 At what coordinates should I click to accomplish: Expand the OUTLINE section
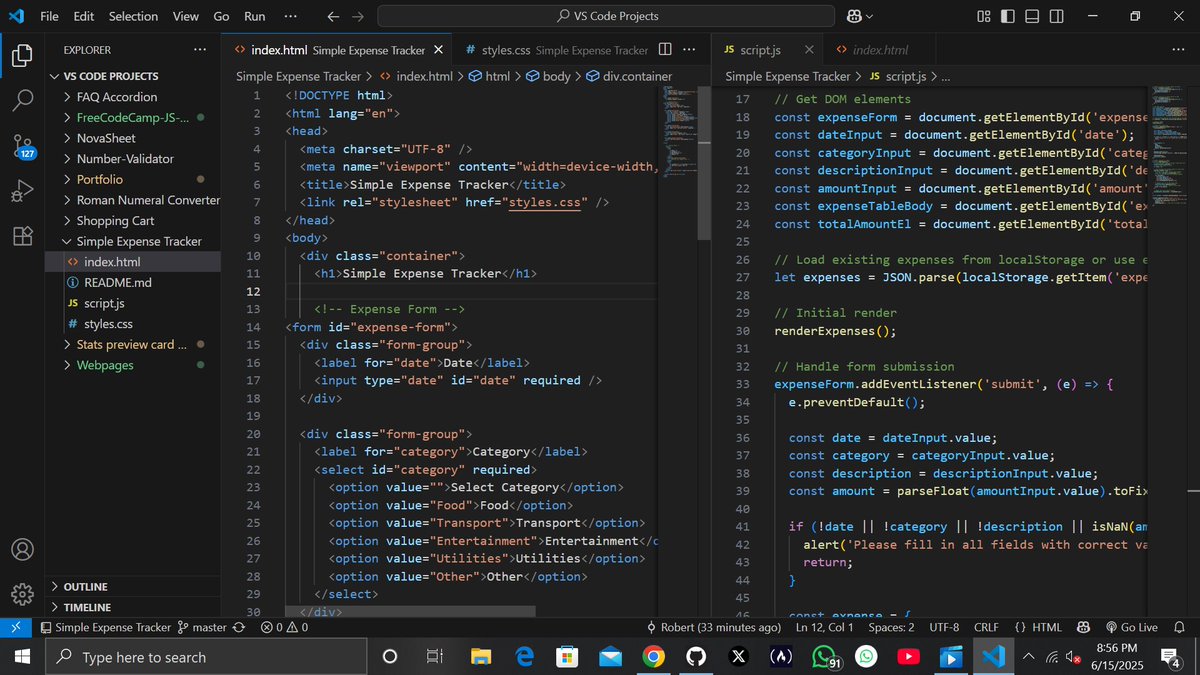pyautogui.click(x=133, y=587)
